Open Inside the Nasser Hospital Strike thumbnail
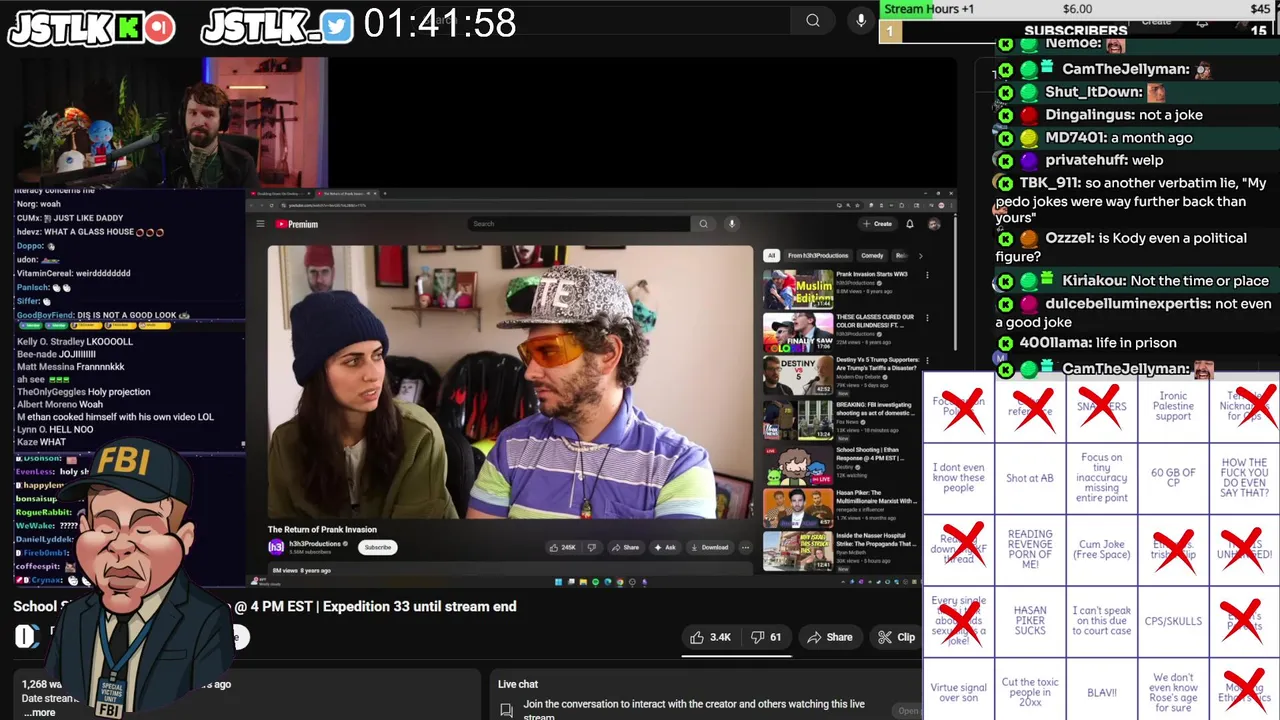Viewport: 1280px width, 720px height. pos(798,551)
